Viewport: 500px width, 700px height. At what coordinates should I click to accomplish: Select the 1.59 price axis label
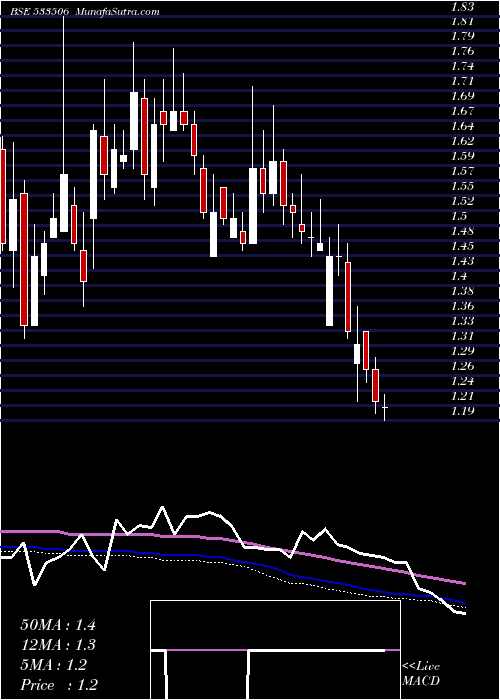[x=462, y=156]
